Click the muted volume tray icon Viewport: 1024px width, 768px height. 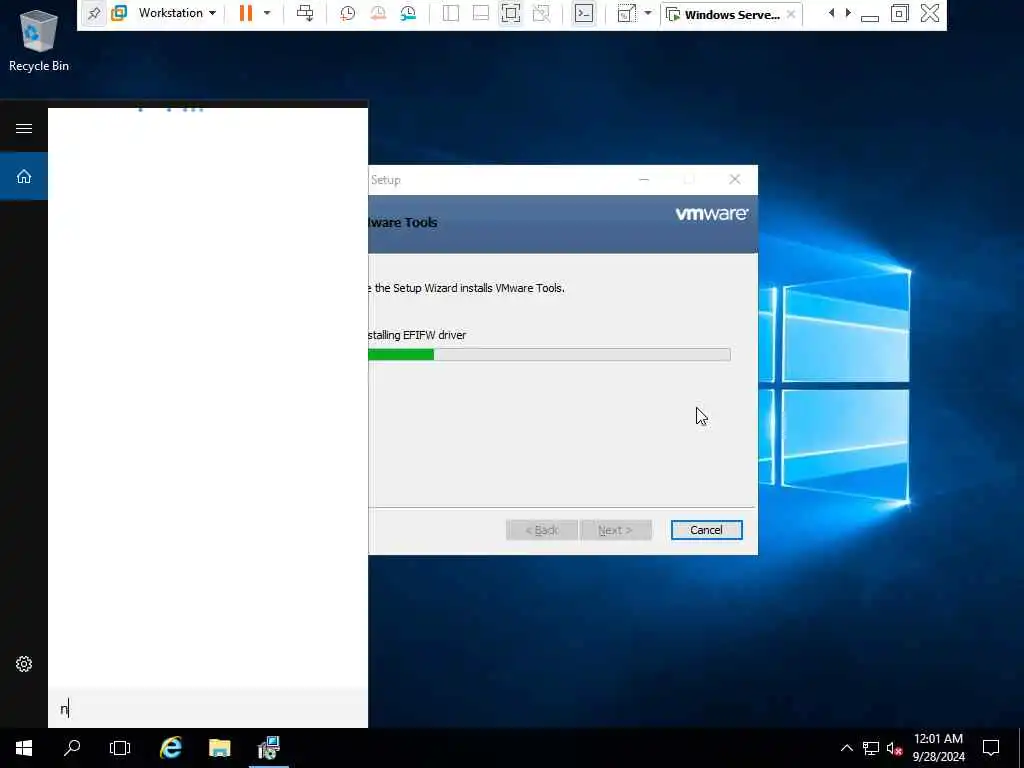(894, 748)
